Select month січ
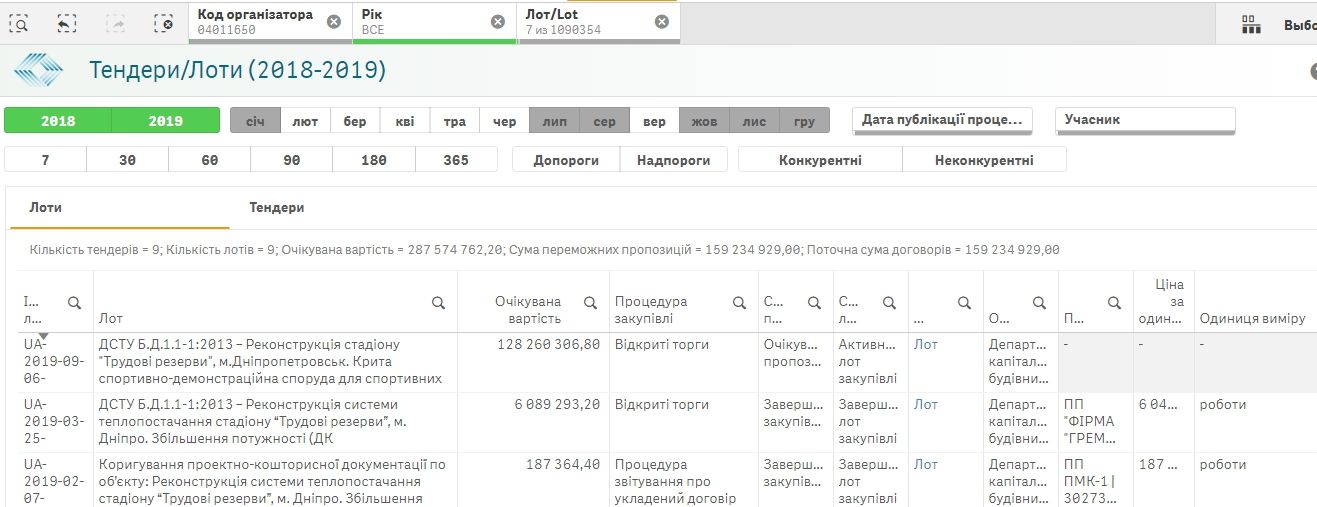 coord(255,121)
